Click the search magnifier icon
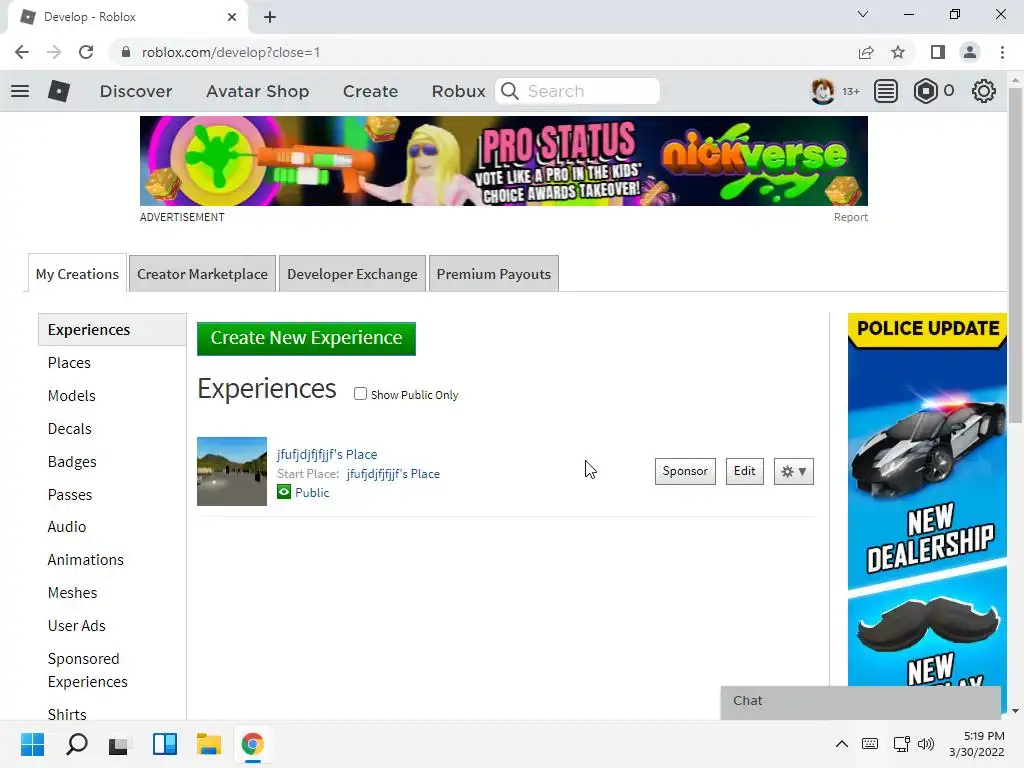Image resolution: width=1024 pixels, height=768 pixels. (x=510, y=91)
